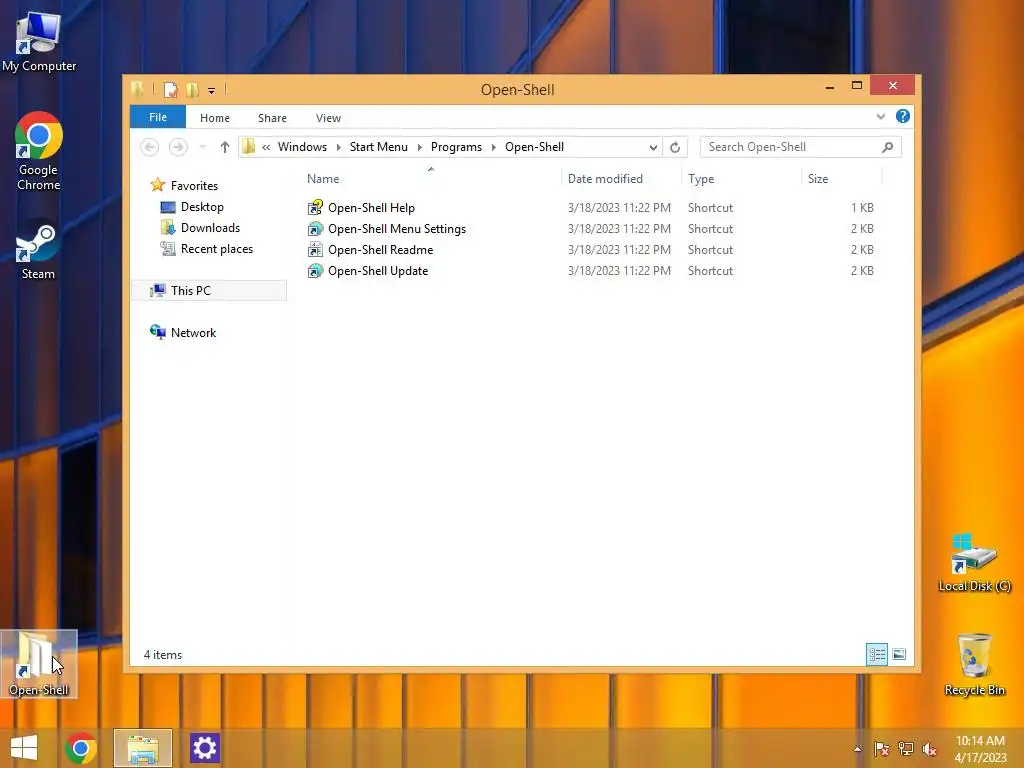The height and width of the screenshot is (768, 1024).
Task: Click network tray icon
Action: pyautogui.click(x=906, y=749)
